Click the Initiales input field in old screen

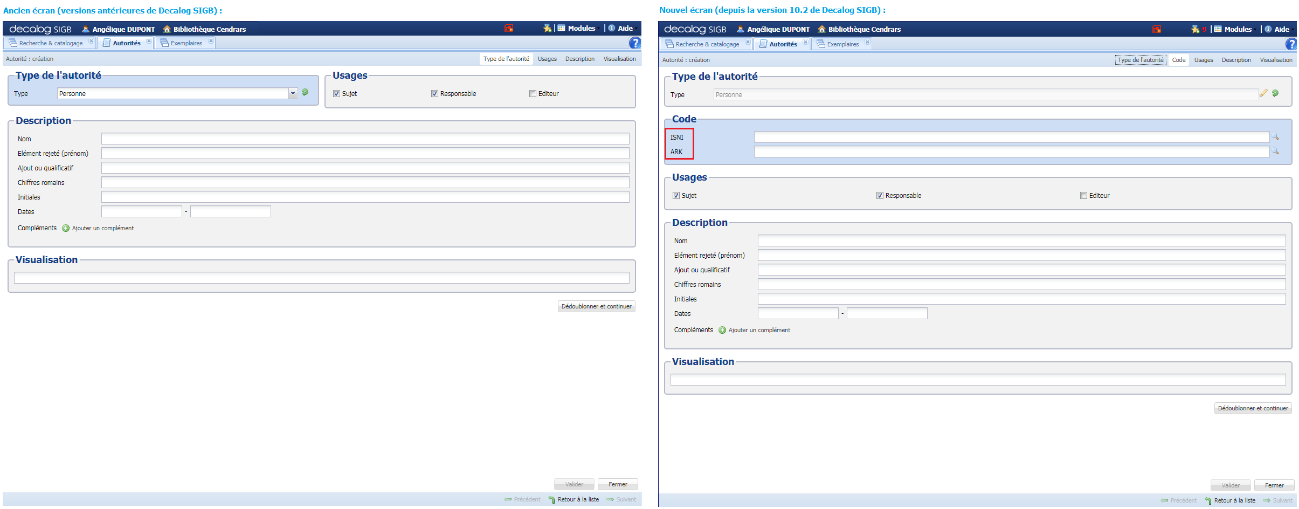coord(365,197)
